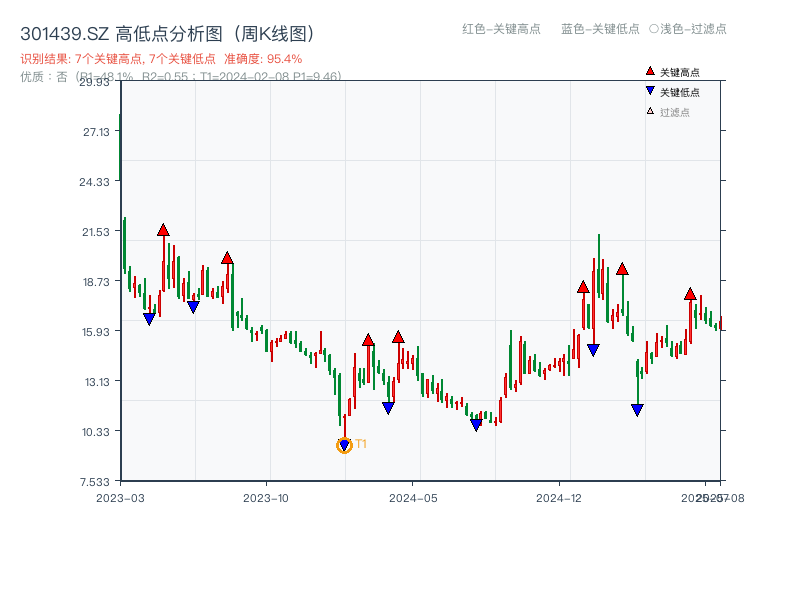This screenshot has width=800, height=600.
Task: Select the red high-point marker above the August 2023 peak
Action: [228, 257]
